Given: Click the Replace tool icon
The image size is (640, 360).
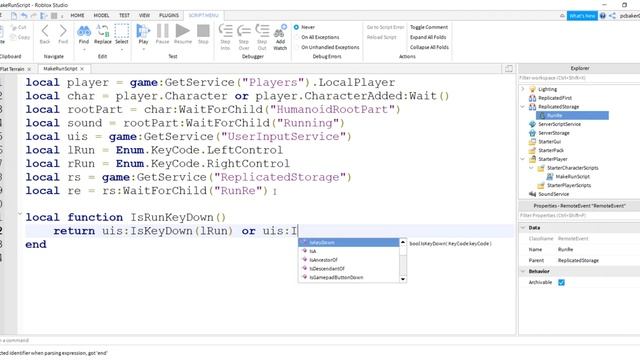Looking at the screenshot, I should point(102,31).
